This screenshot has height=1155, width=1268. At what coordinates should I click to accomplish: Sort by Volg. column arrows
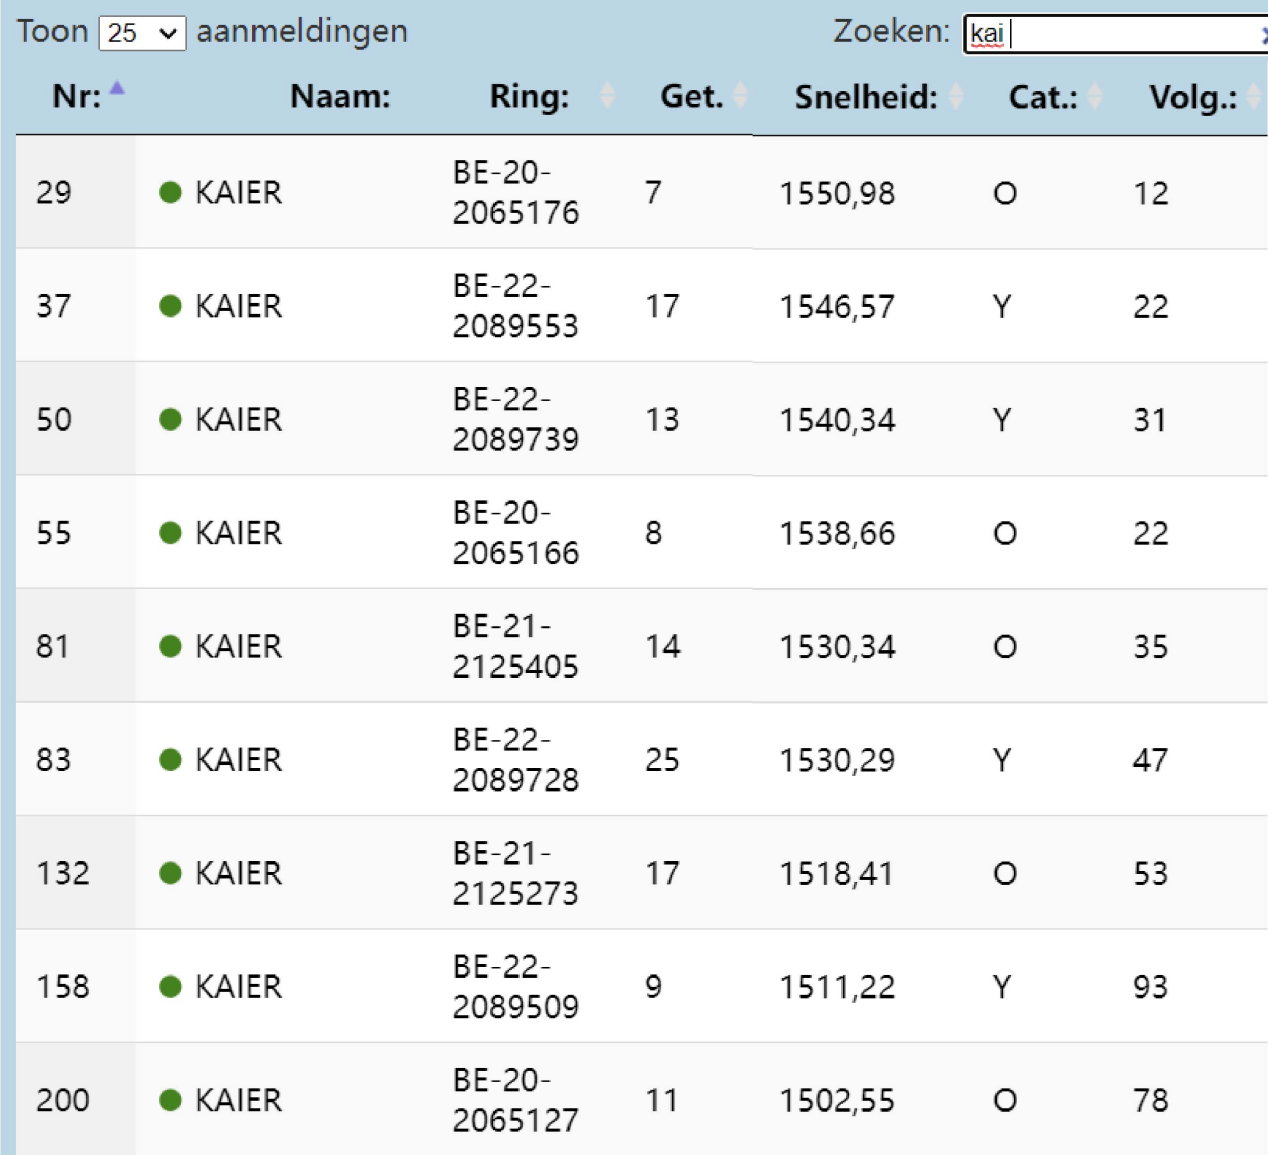pyautogui.click(x=1253, y=96)
